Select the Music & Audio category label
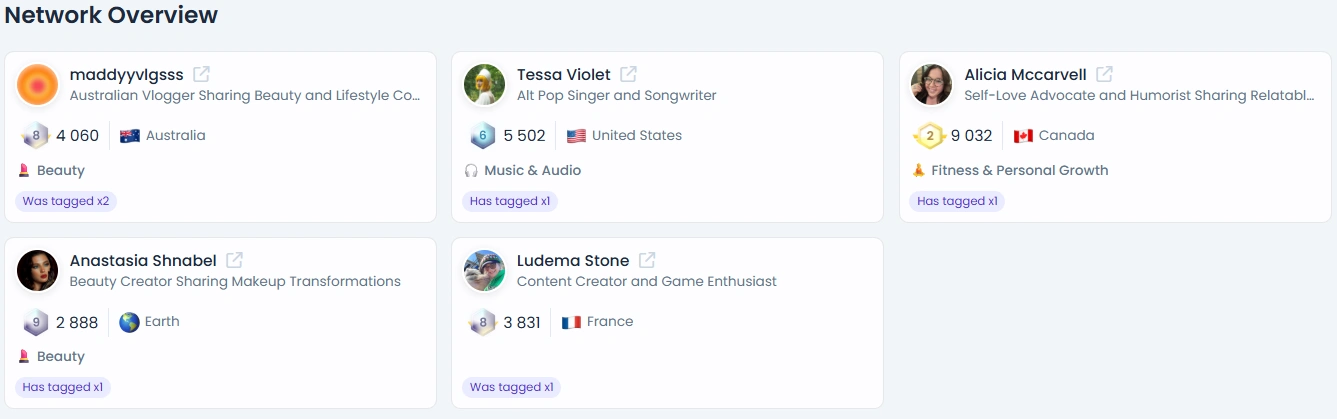Image resolution: width=1337 pixels, height=419 pixels. (x=532, y=170)
